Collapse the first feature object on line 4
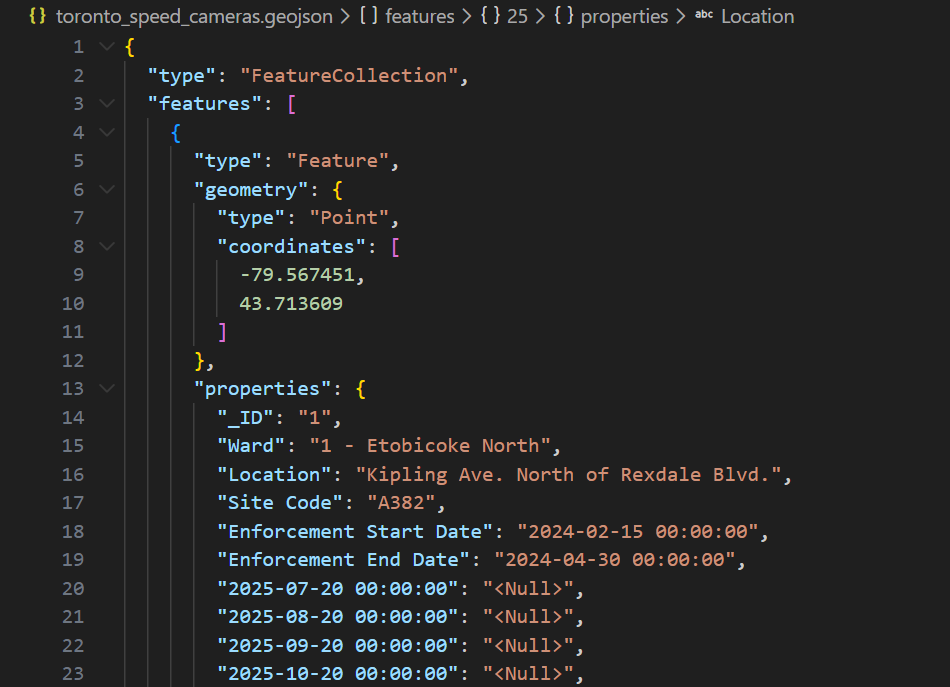This screenshot has height=687, width=950. click(x=107, y=132)
